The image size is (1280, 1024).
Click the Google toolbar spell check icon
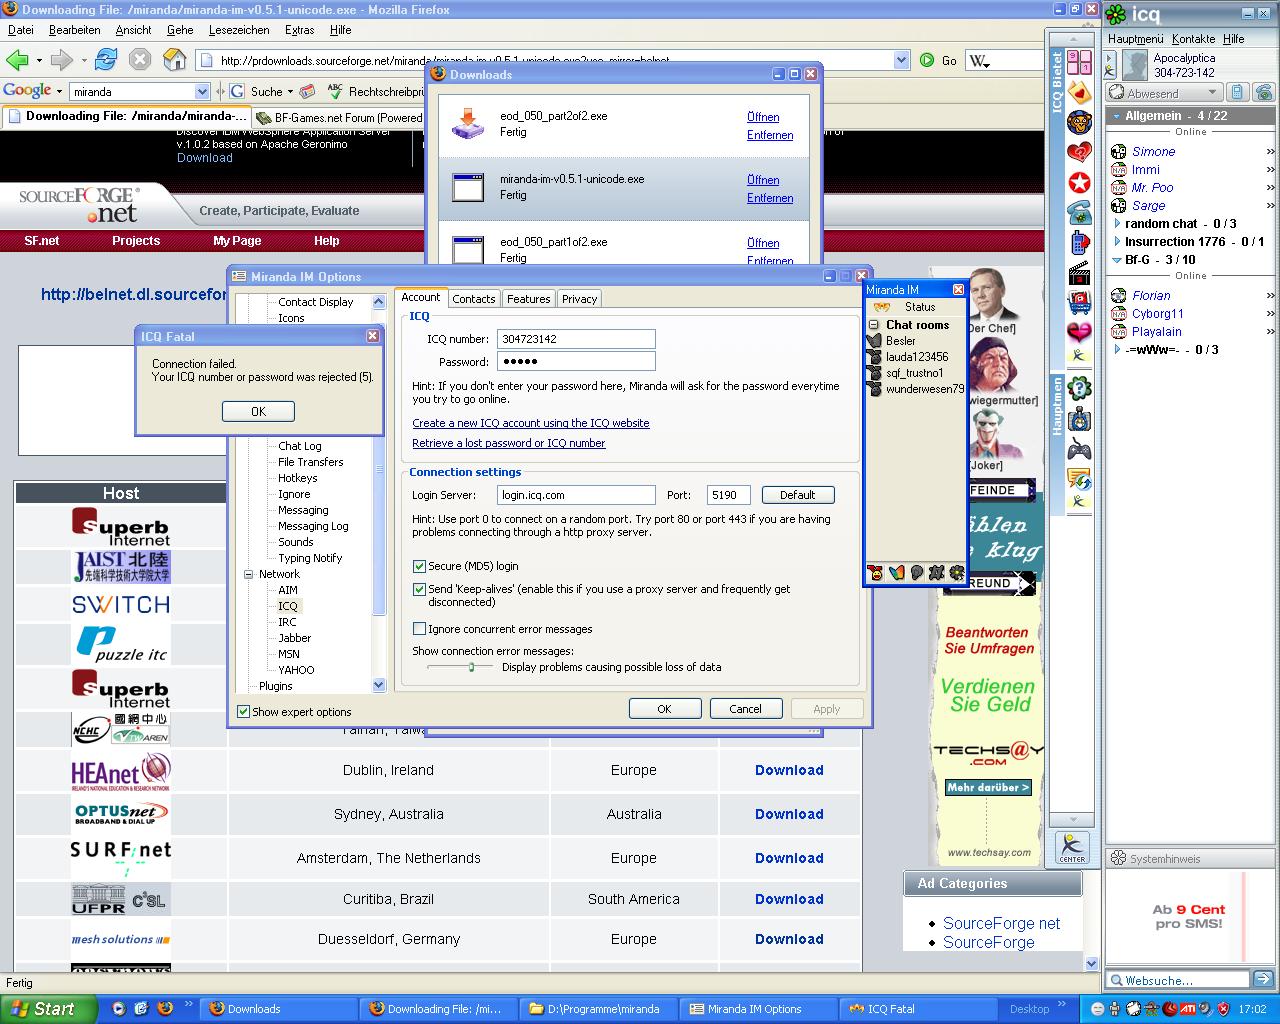tap(335, 91)
